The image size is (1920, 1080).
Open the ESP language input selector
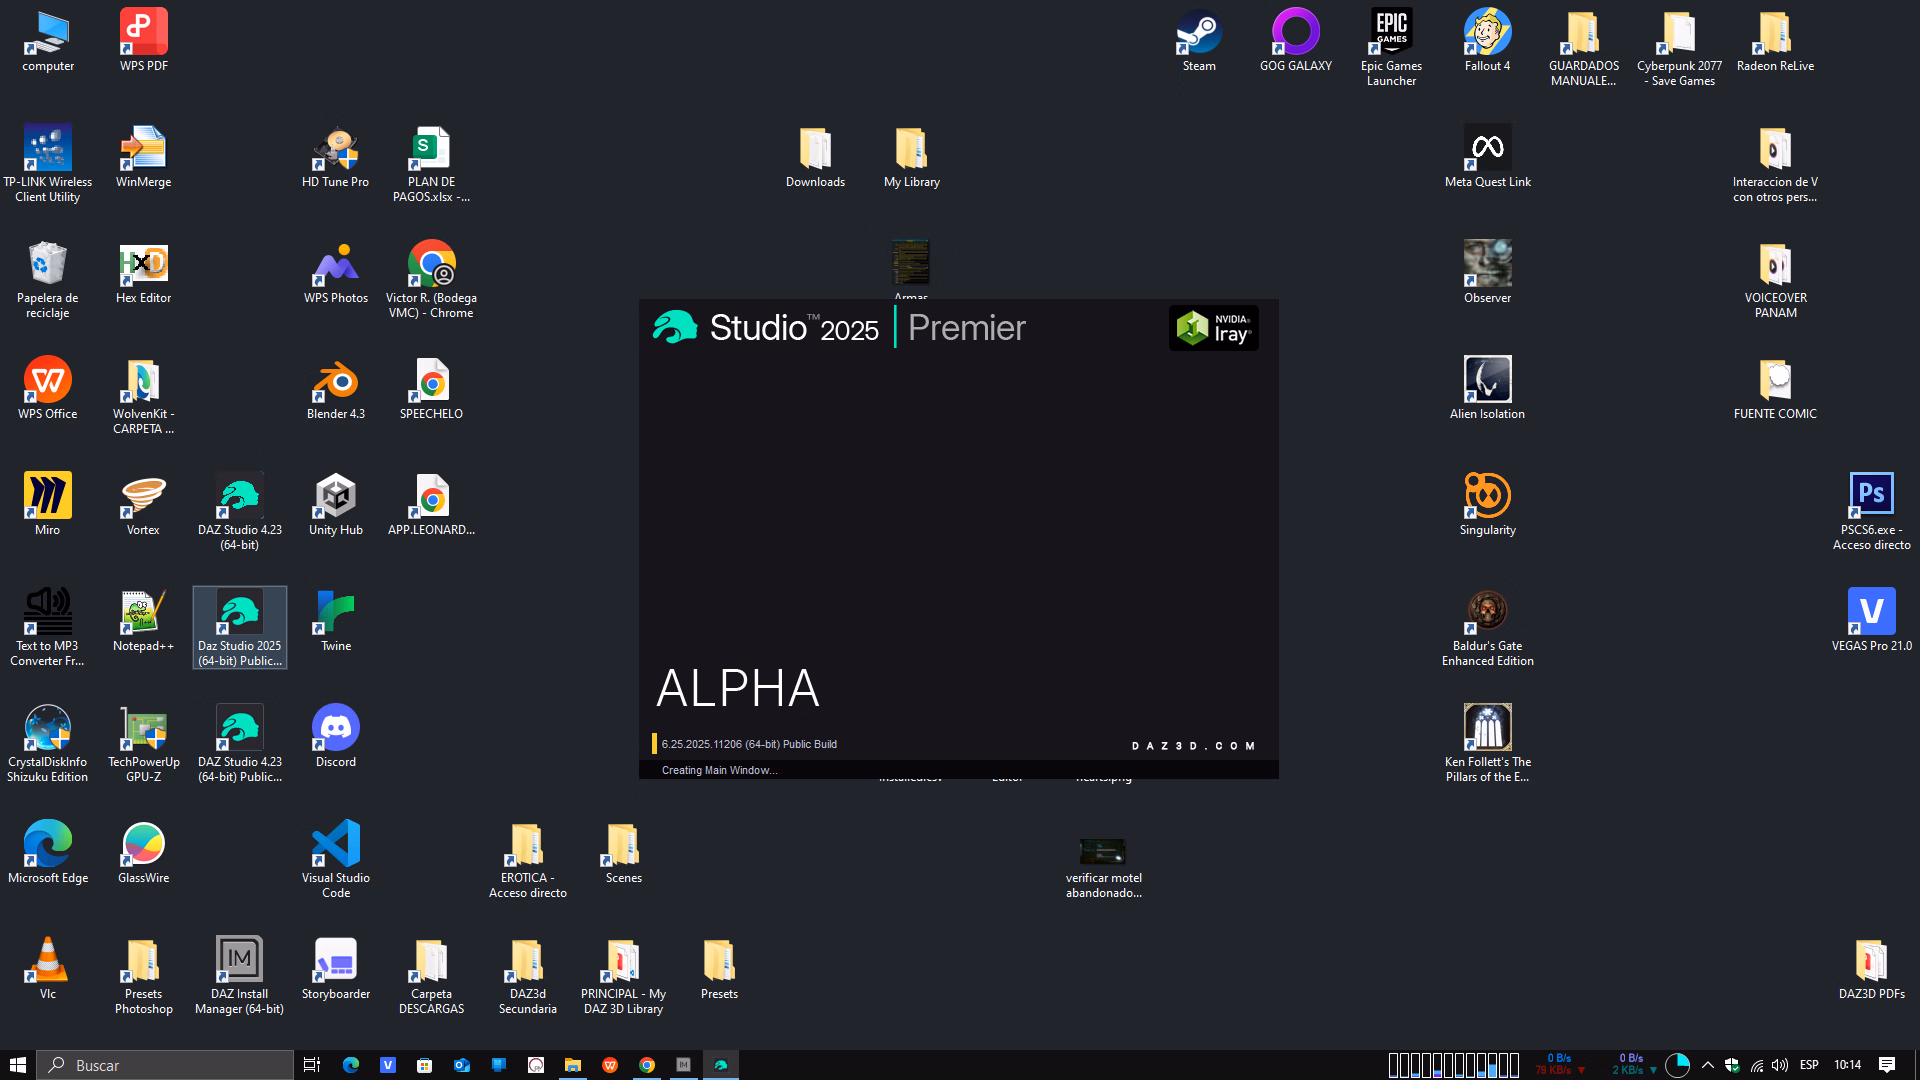1809,1065
